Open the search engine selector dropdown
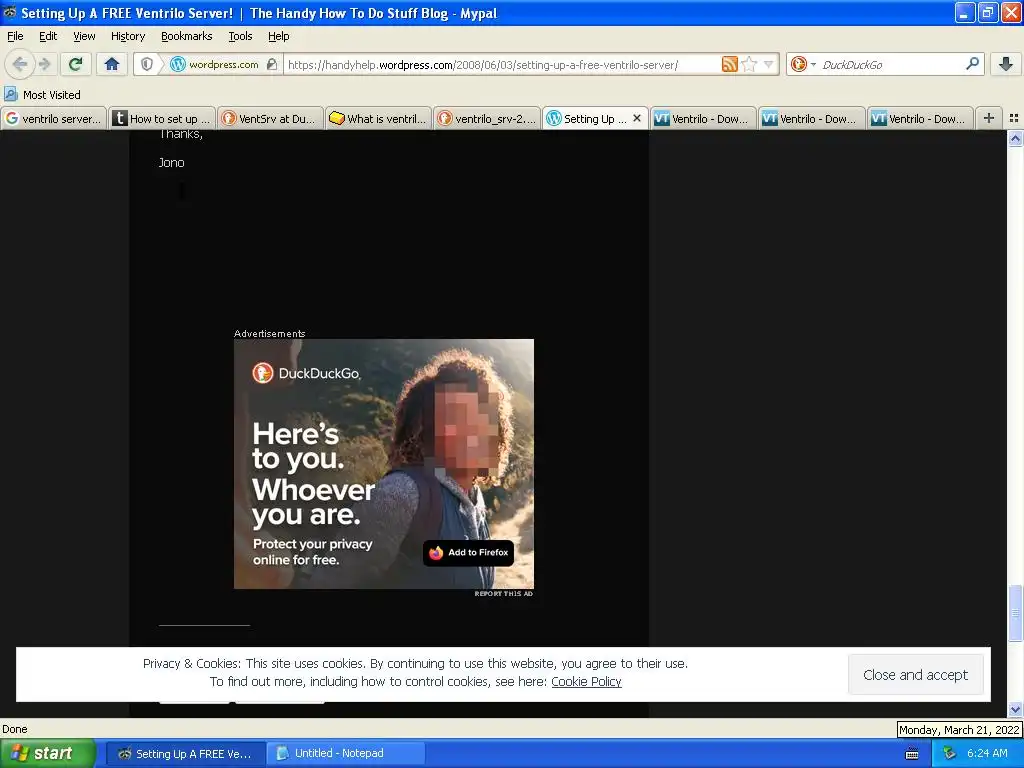1024x768 pixels. point(804,64)
